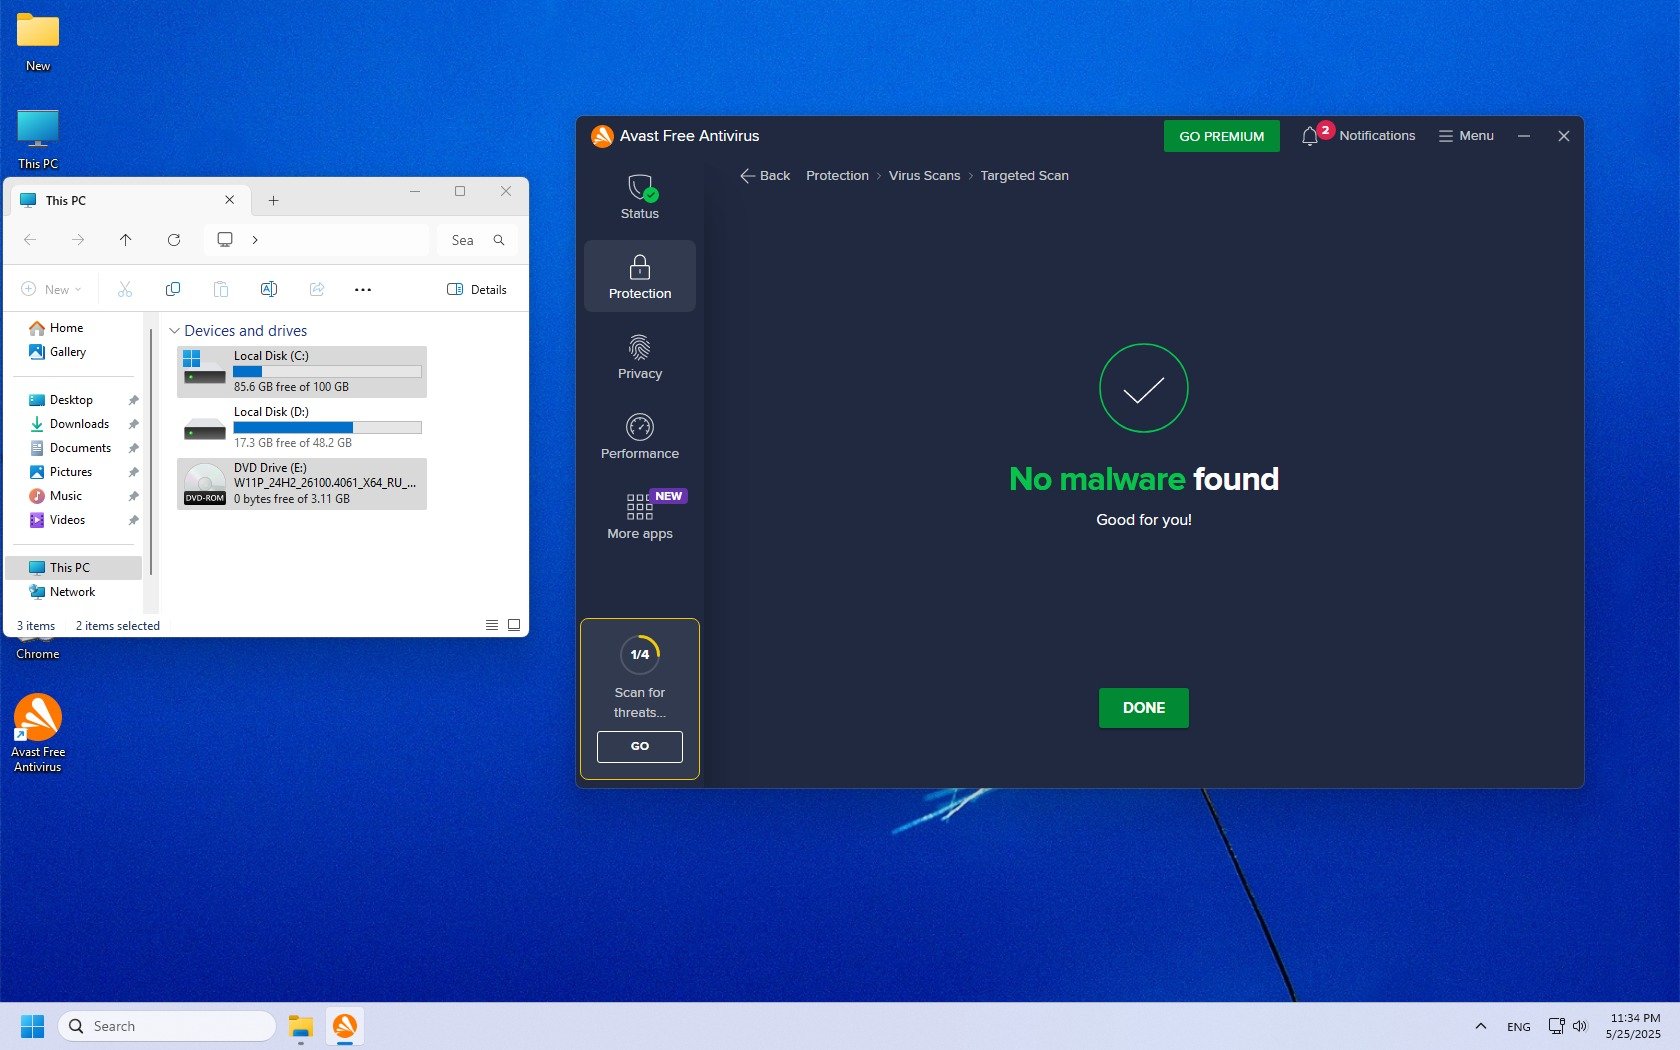
Task: Click the forward arrow in File Explorer
Action: (x=78, y=240)
